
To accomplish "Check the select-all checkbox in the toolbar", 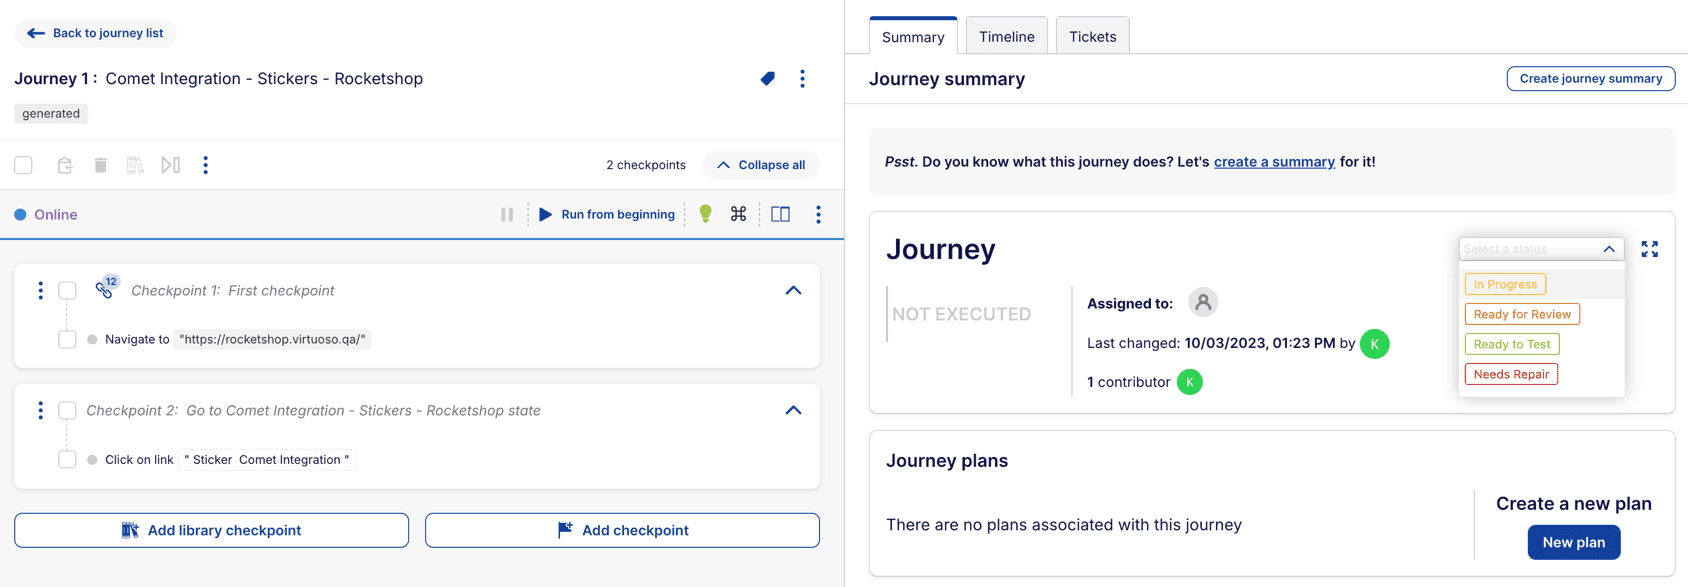I will click(x=23, y=164).
